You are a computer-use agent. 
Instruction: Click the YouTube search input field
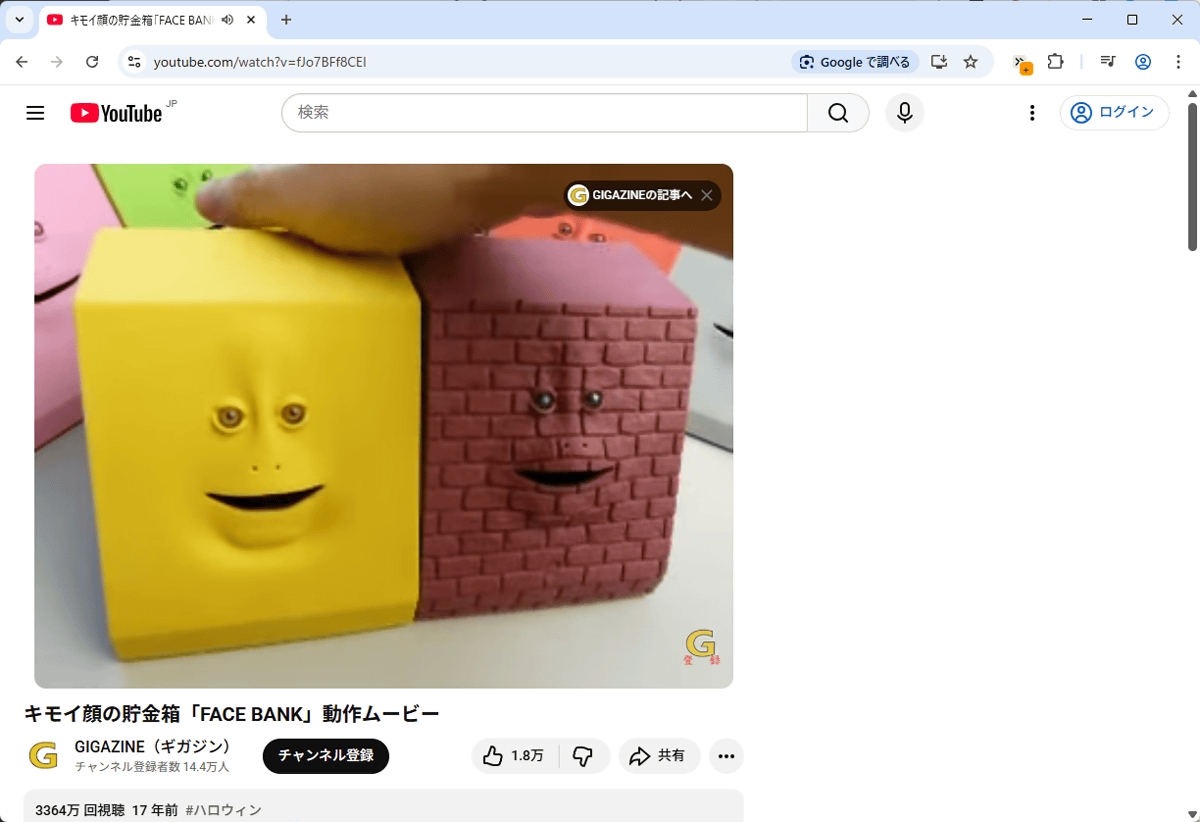tap(544, 113)
